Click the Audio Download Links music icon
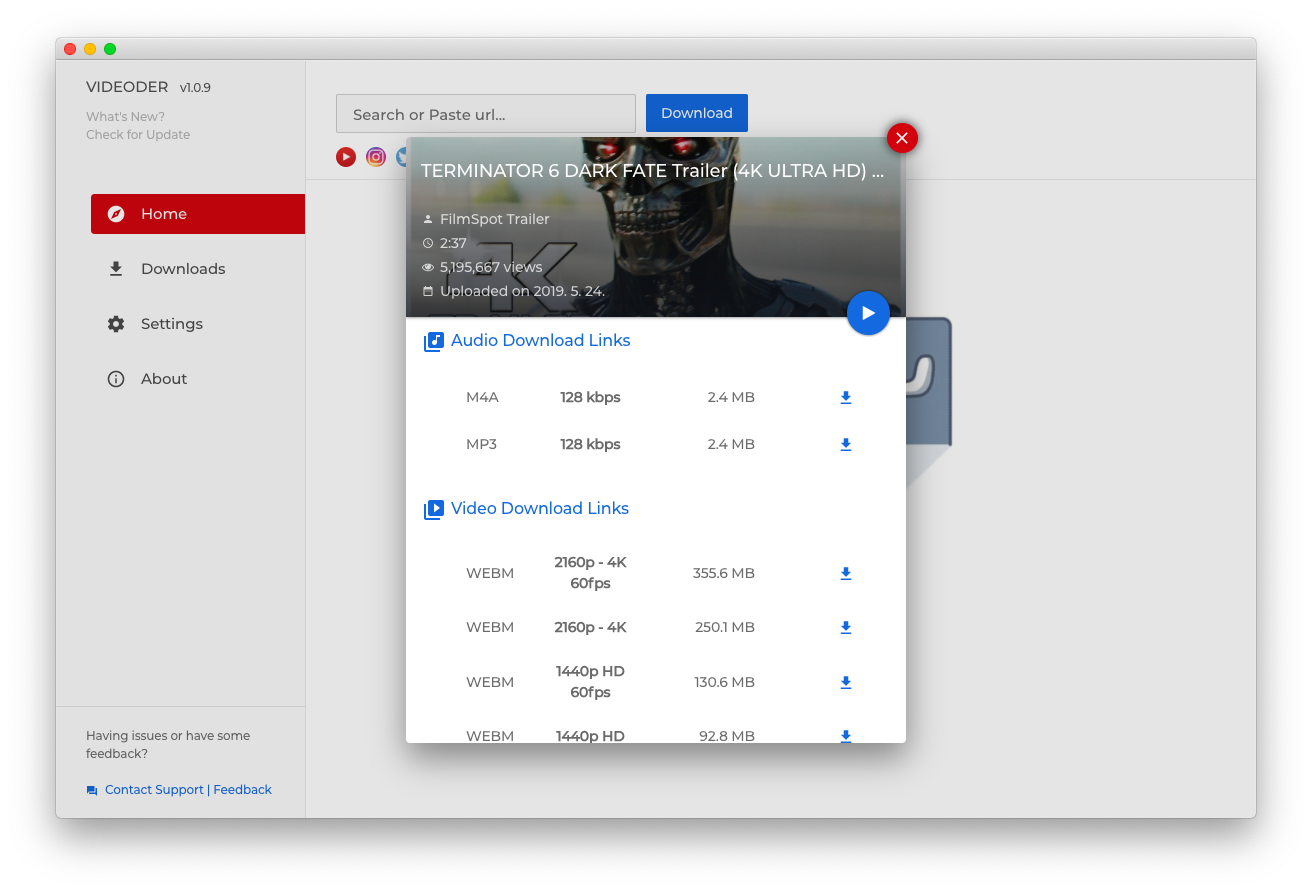 coord(434,341)
